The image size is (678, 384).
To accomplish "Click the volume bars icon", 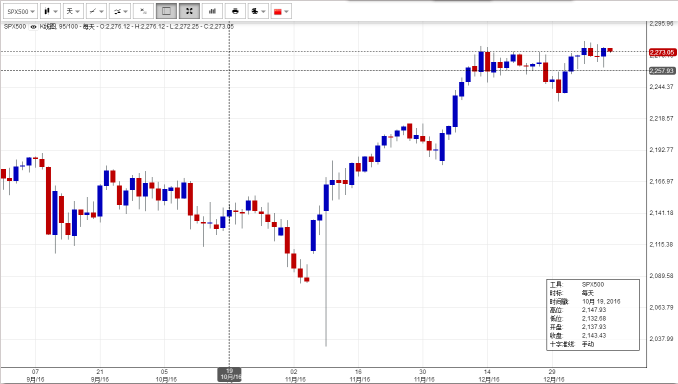I will pos(212,11).
